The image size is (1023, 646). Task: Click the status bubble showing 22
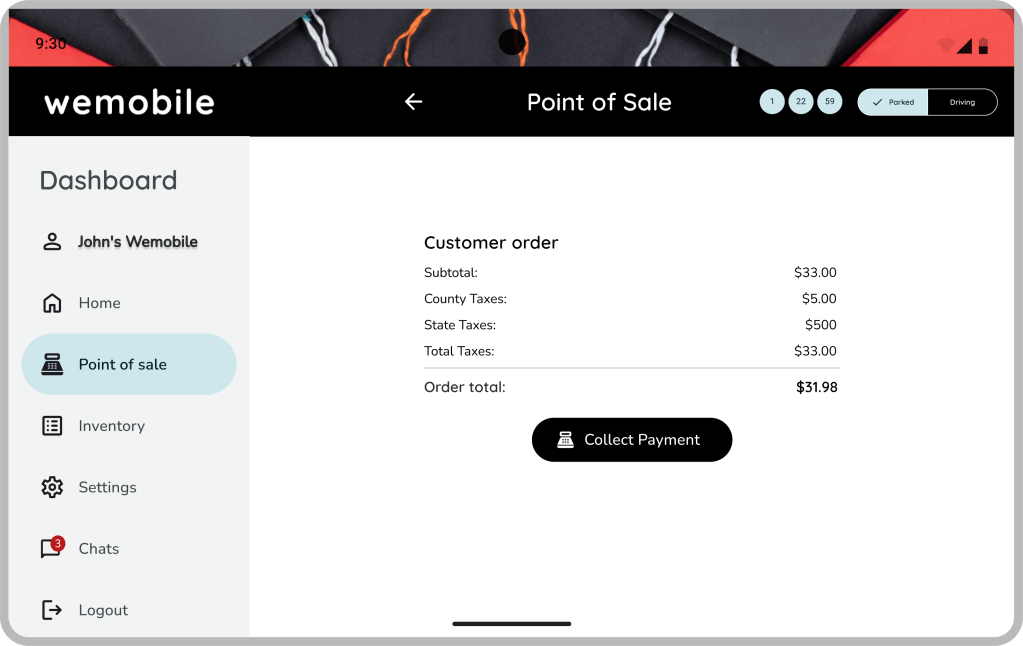pos(801,102)
